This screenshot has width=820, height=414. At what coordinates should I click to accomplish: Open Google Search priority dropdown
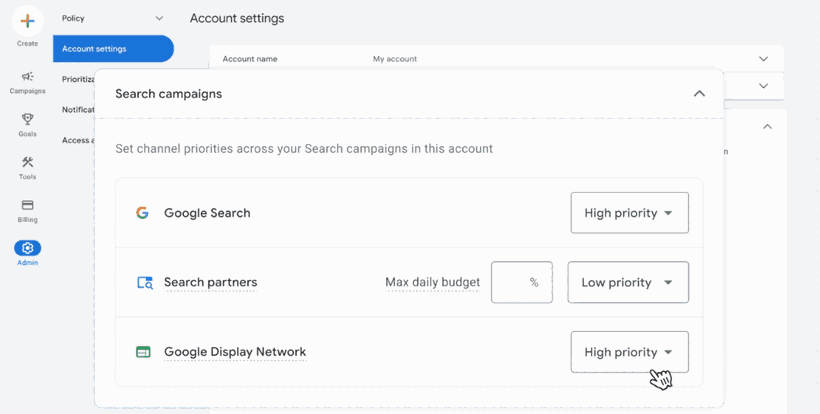click(x=630, y=213)
